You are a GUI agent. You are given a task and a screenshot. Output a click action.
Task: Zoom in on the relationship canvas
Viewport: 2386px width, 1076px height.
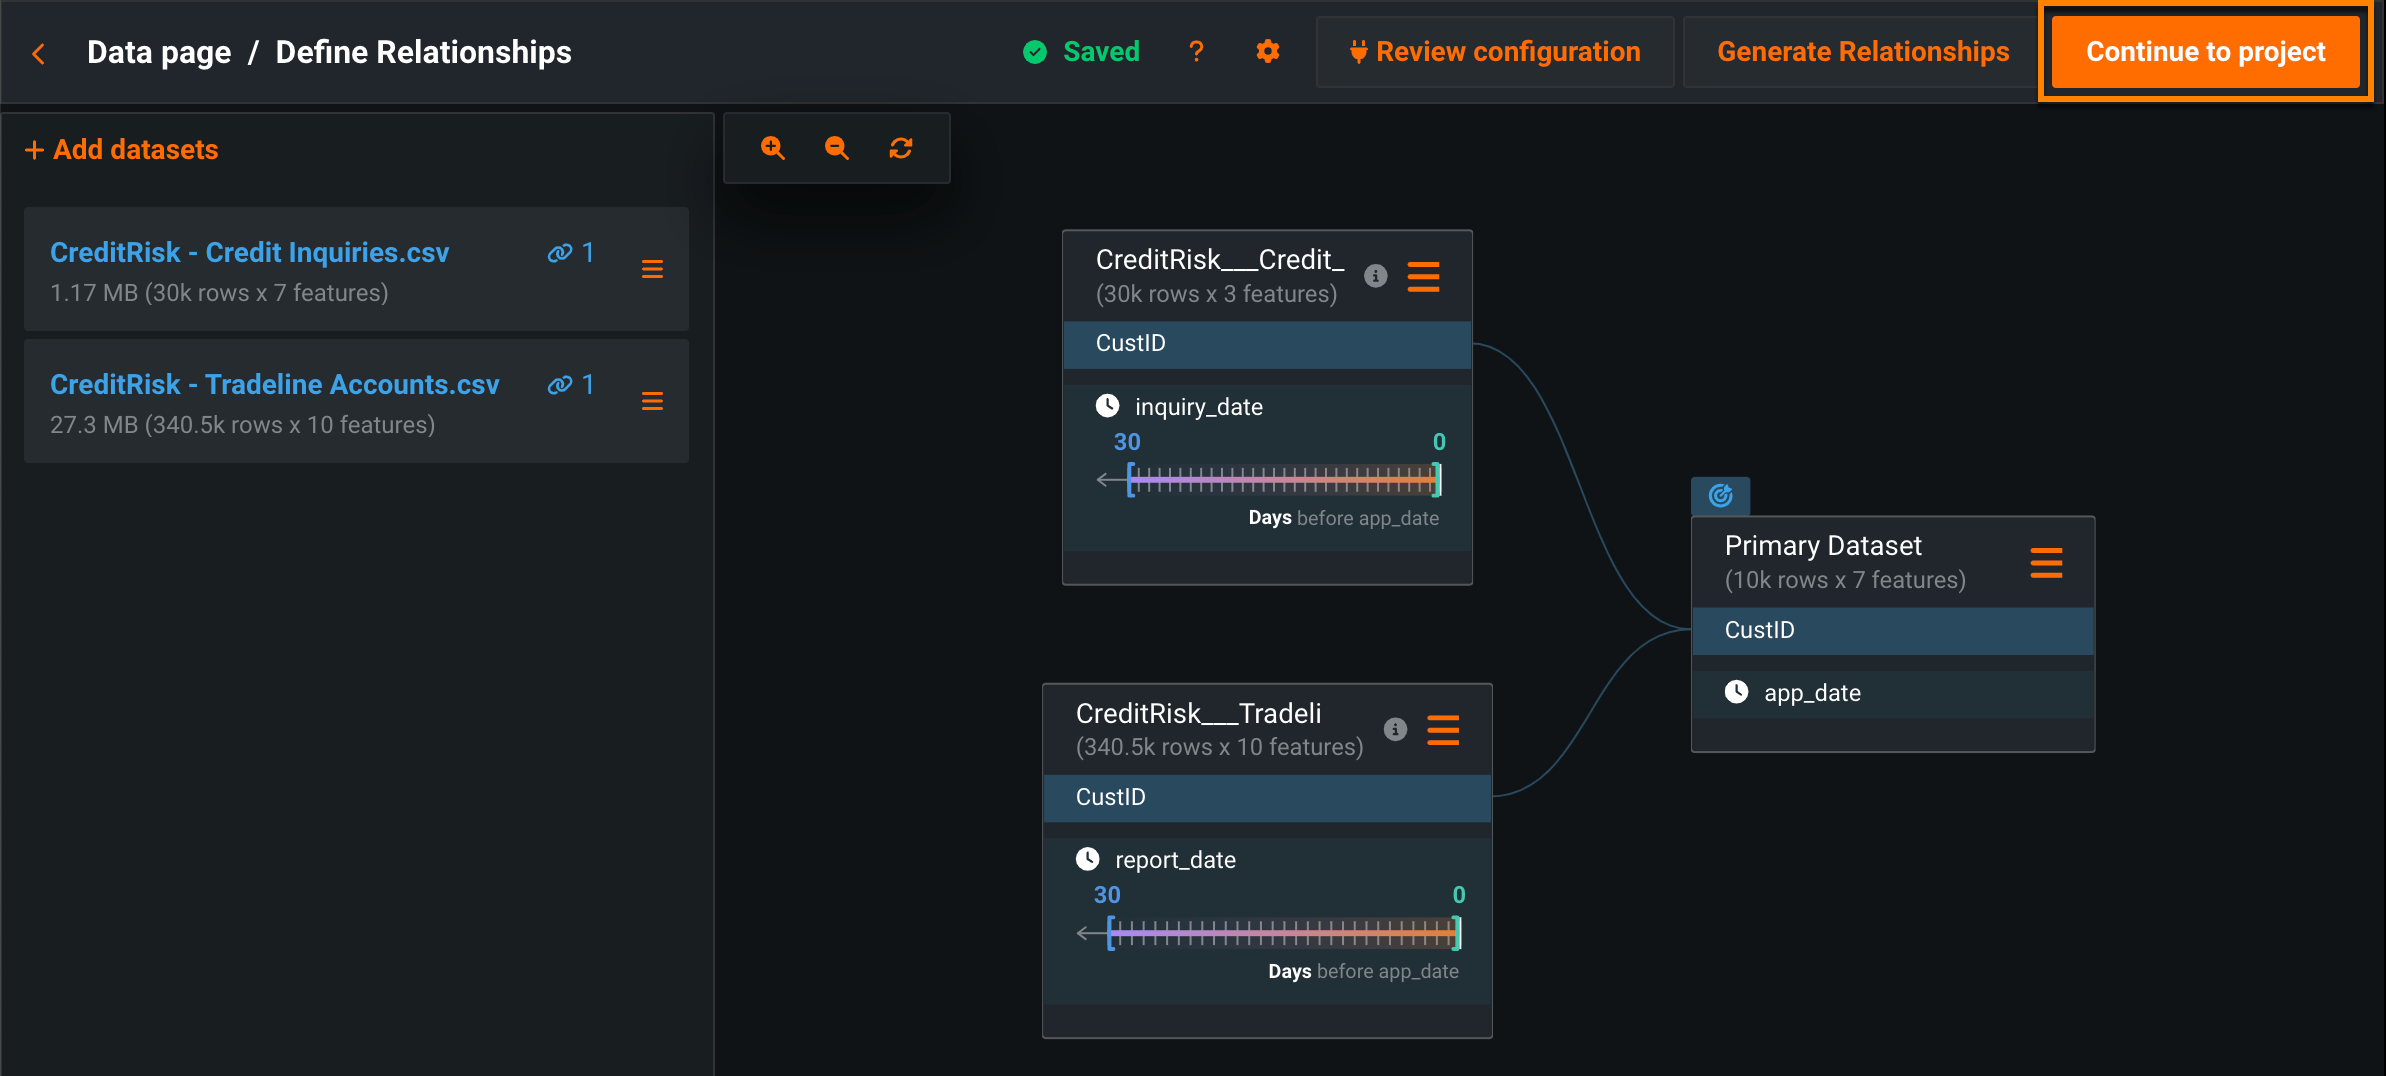[773, 148]
